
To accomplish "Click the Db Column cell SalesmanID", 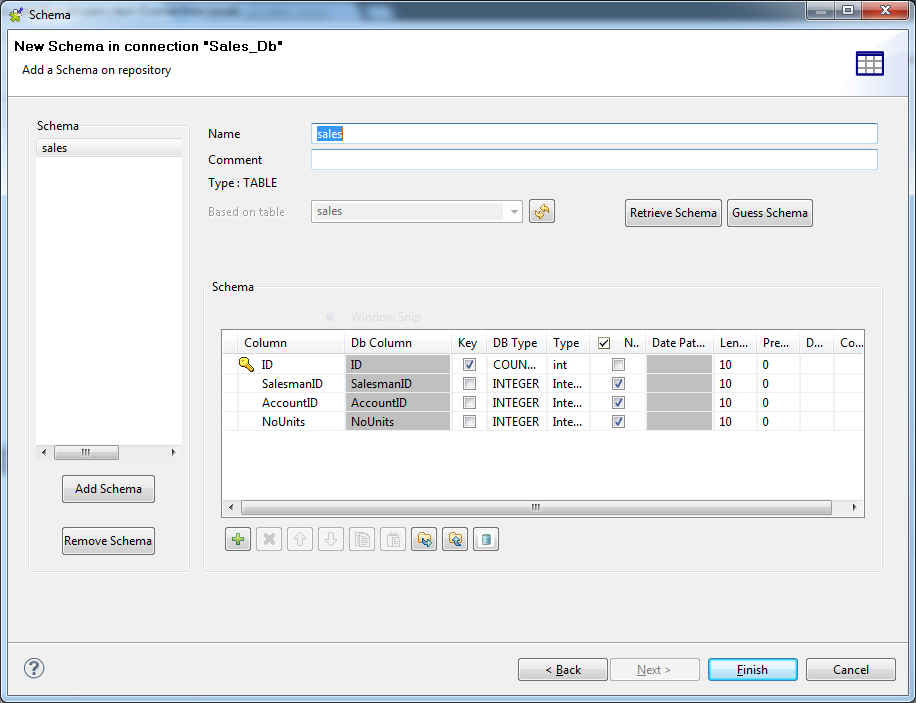I will 398,384.
